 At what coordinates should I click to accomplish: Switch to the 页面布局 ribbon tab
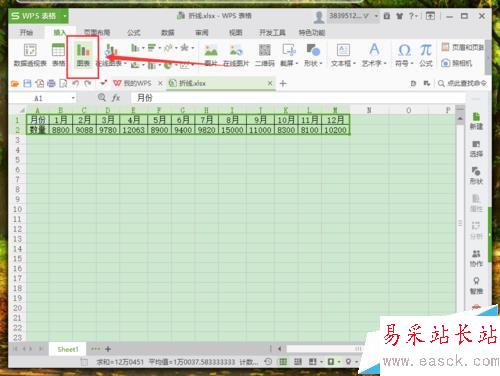point(97,33)
